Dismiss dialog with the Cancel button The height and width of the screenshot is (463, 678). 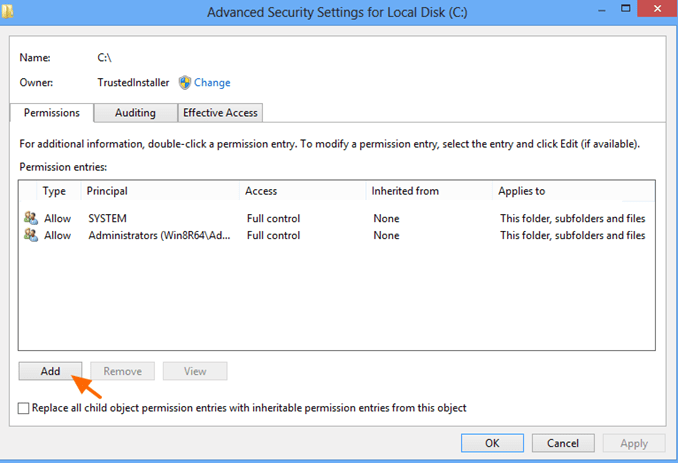click(563, 443)
